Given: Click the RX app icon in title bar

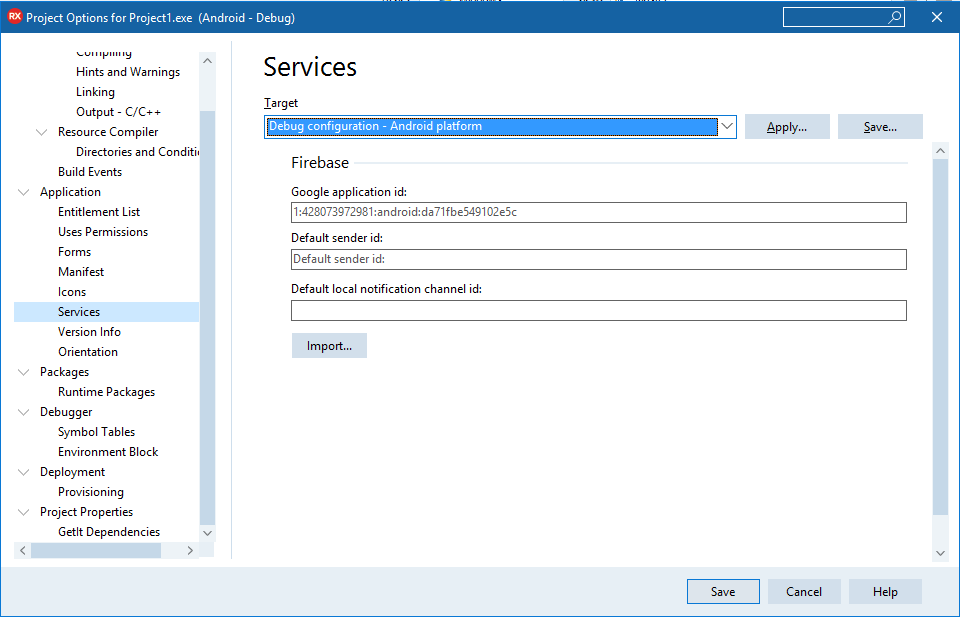Looking at the screenshot, I should (x=14, y=17).
